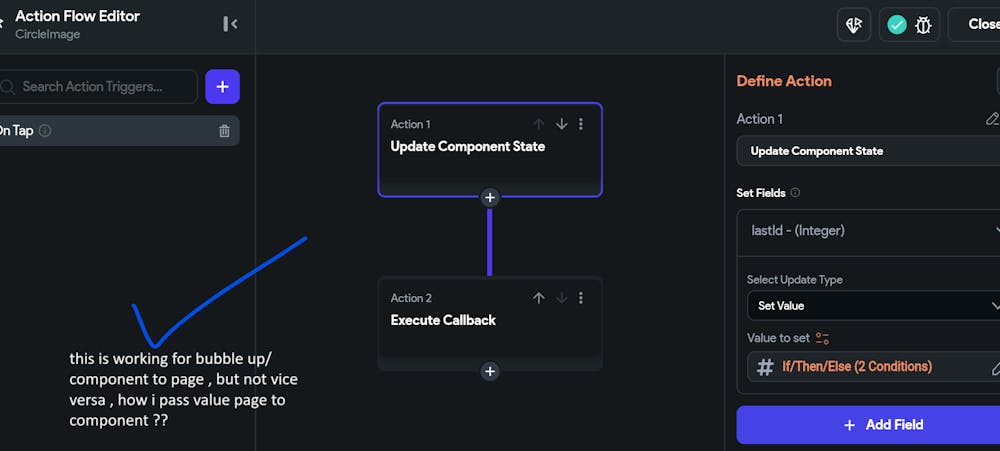Click the Add Field button
This screenshot has height=451, width=1000.
[x=868, y=424]
